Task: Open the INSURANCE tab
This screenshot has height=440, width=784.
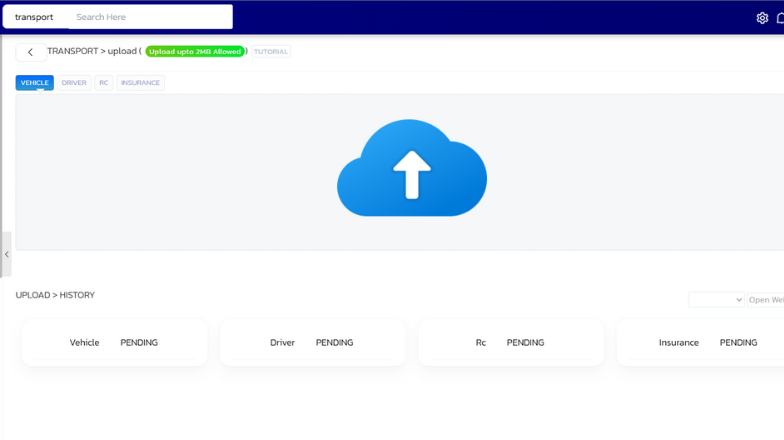Action: click(140, 83)
